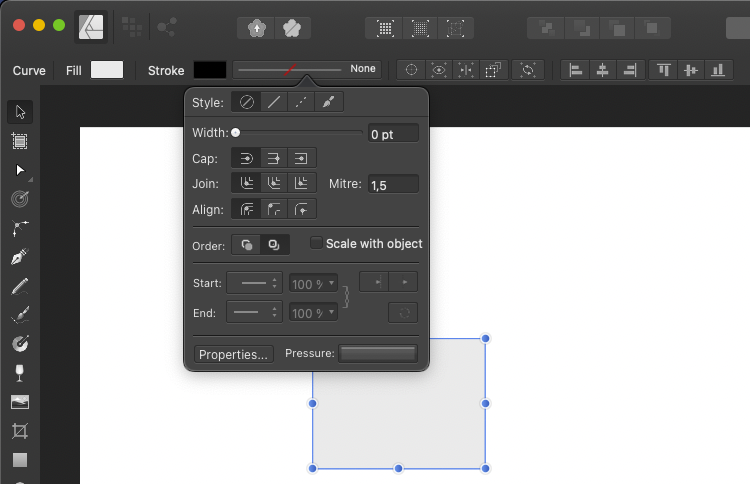This screenshot has width=750, height=484.
Task: Click the Mitre value field
Action: point(392,185)
